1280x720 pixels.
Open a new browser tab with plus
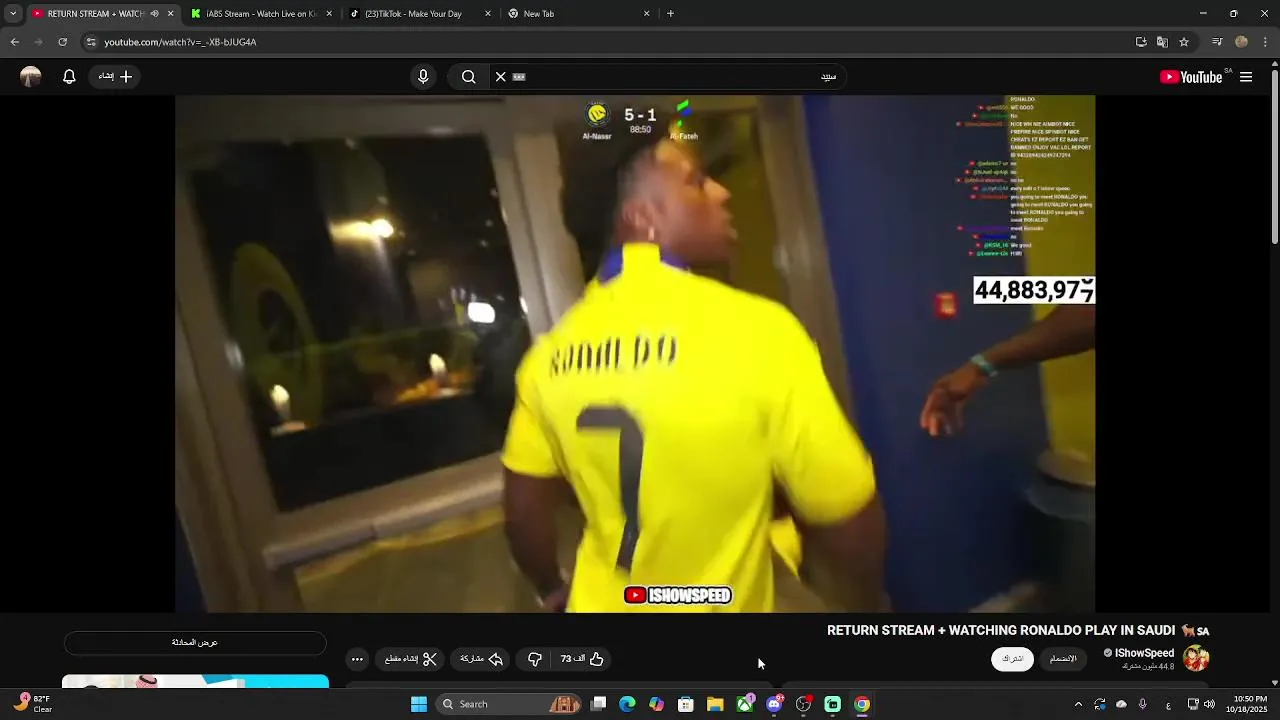[x=670, y=14]
